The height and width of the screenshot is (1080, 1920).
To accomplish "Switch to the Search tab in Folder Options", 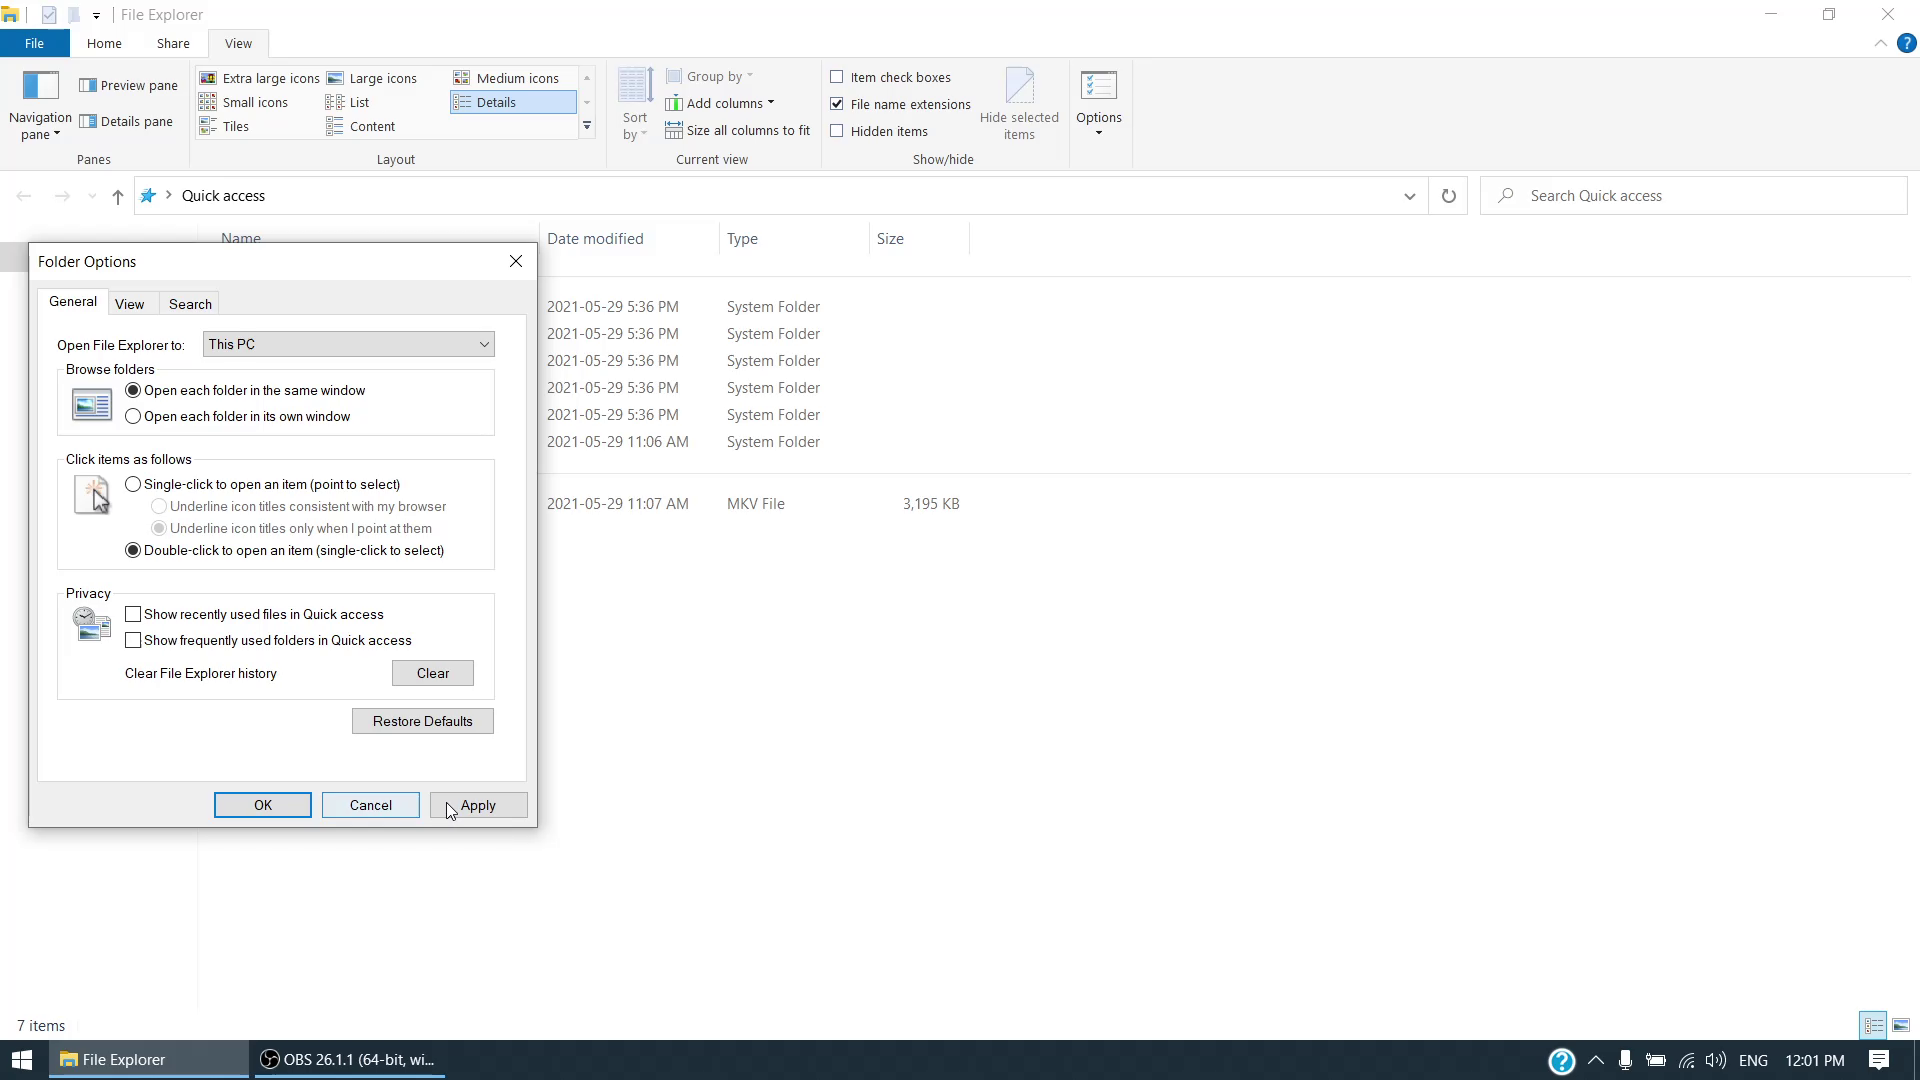I will tap(190, 304).
